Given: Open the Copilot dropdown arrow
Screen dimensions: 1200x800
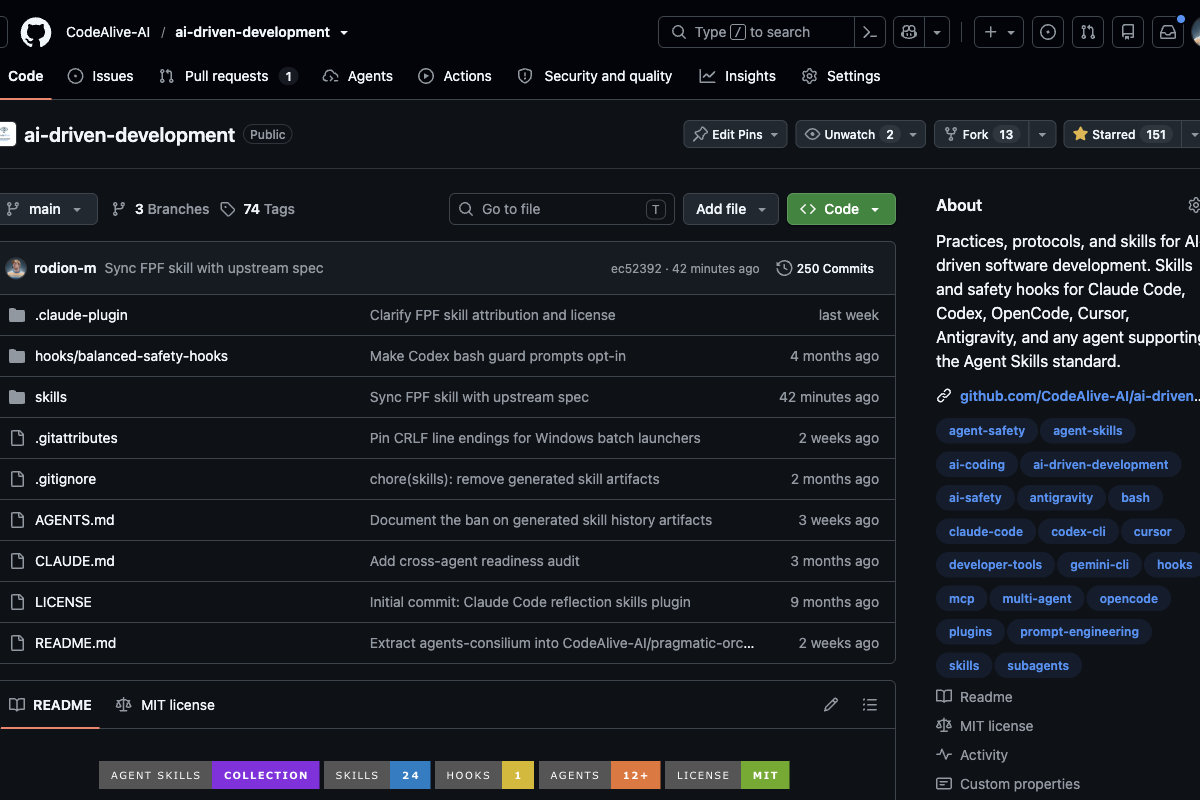Looking at the screenshot, I should (x=937, y=32).
